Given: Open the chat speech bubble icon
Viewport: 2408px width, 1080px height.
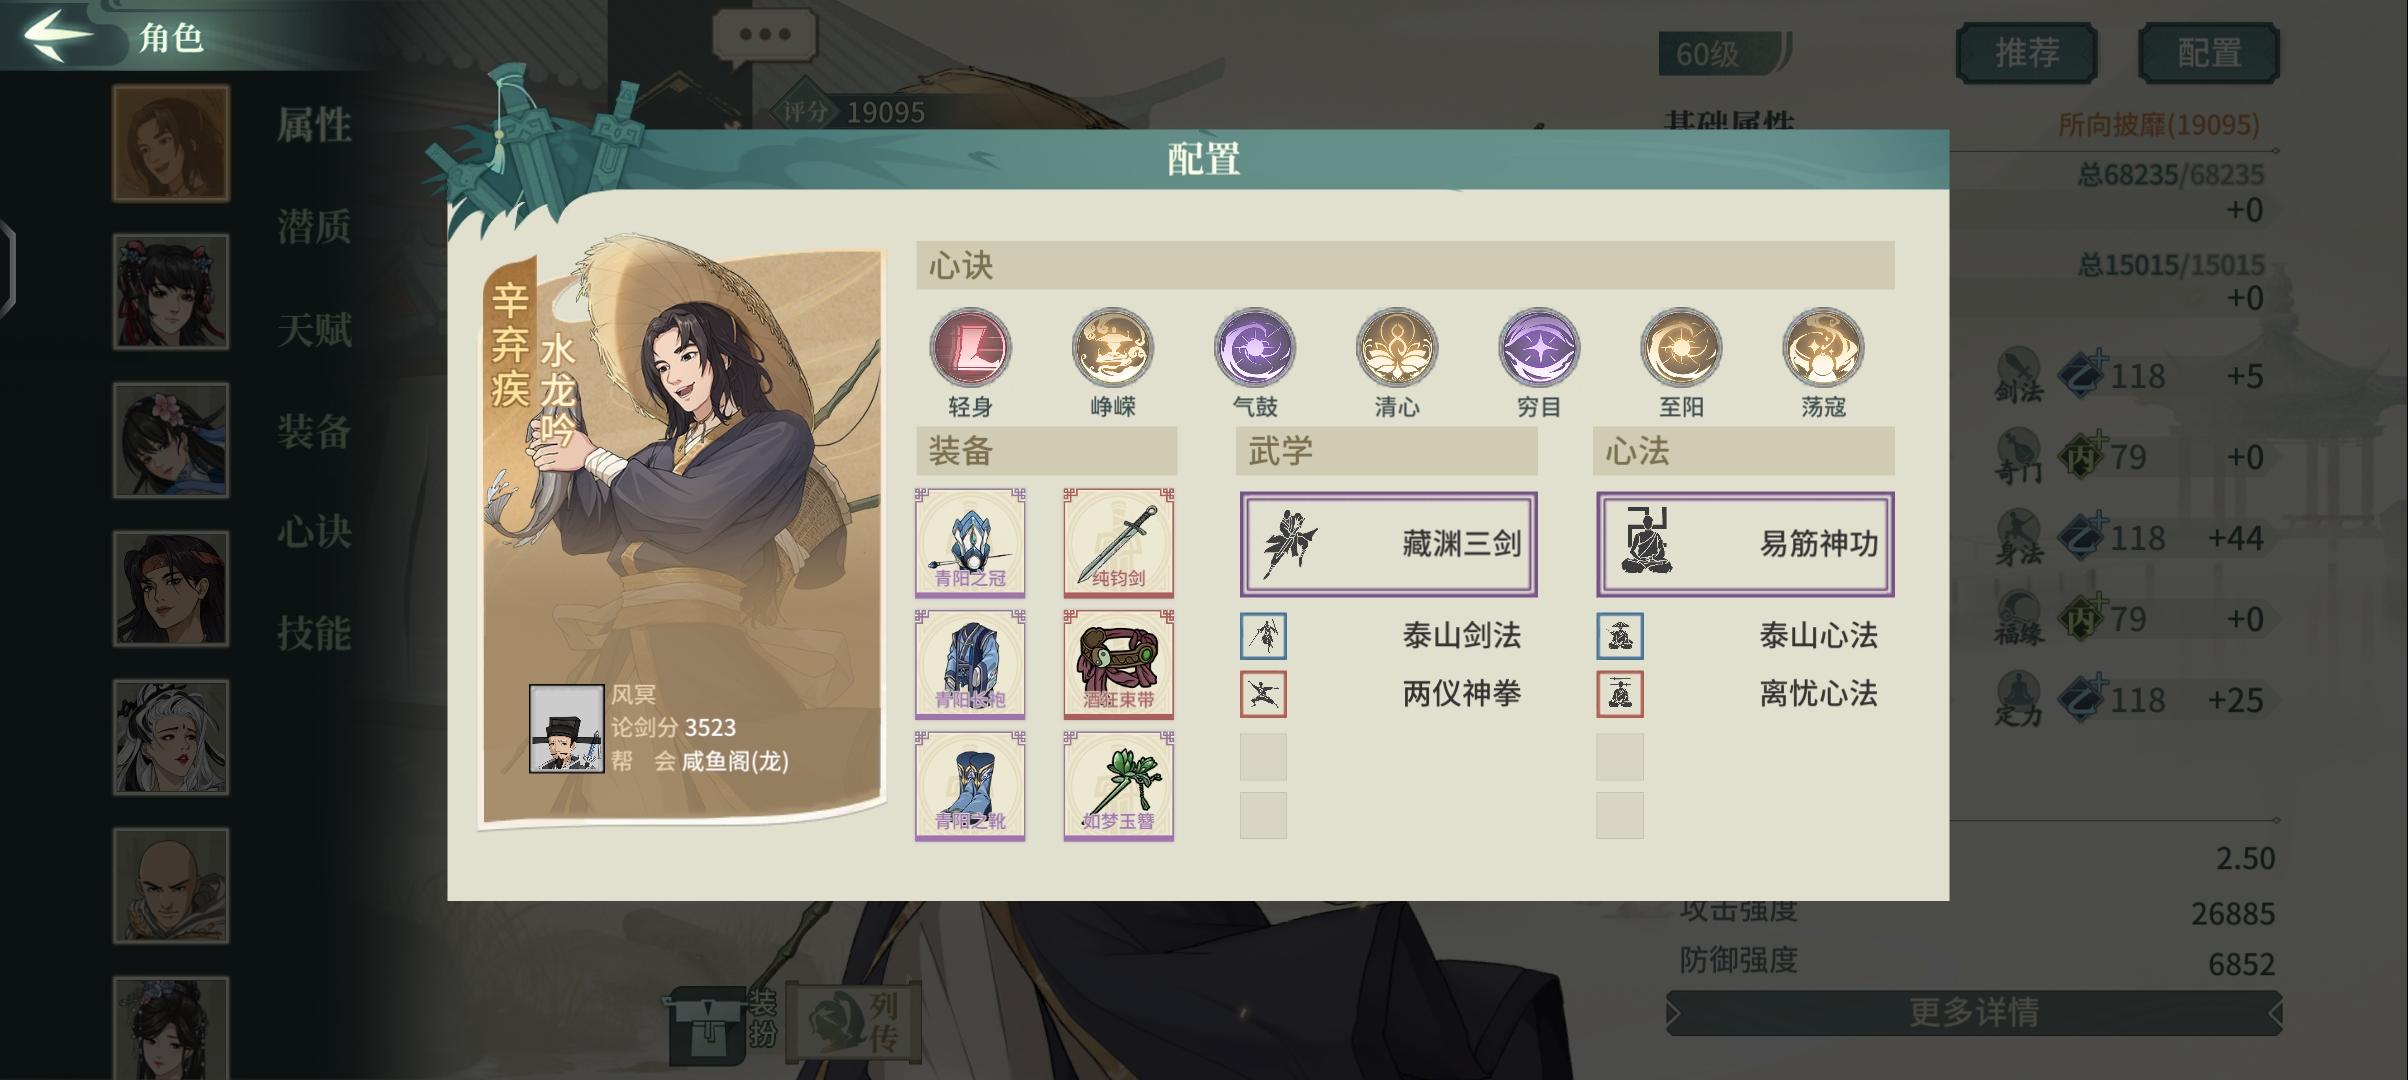Looking at the screenshot, I should click(x=765, y=35).
